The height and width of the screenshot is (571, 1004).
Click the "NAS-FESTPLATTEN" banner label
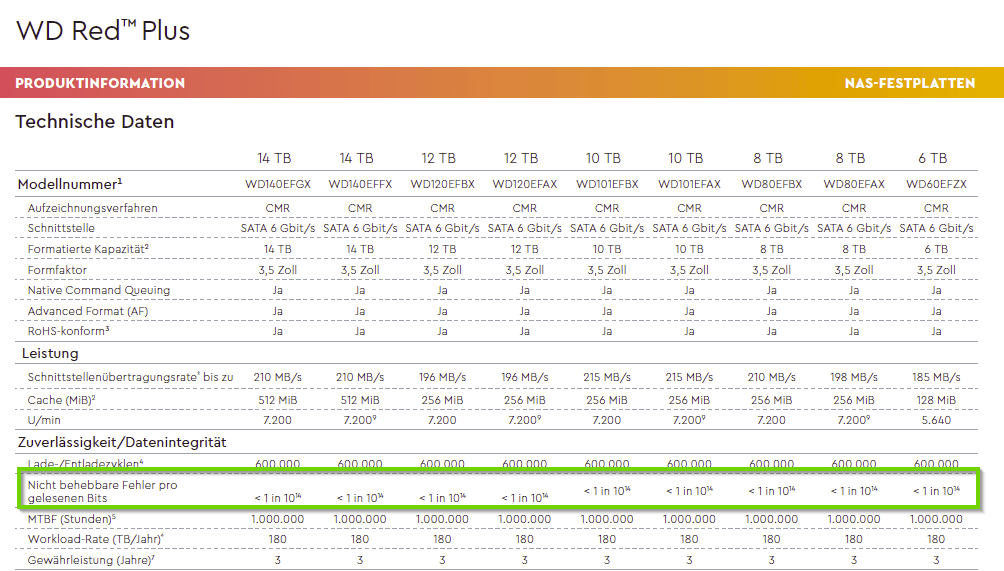(910, 83)
